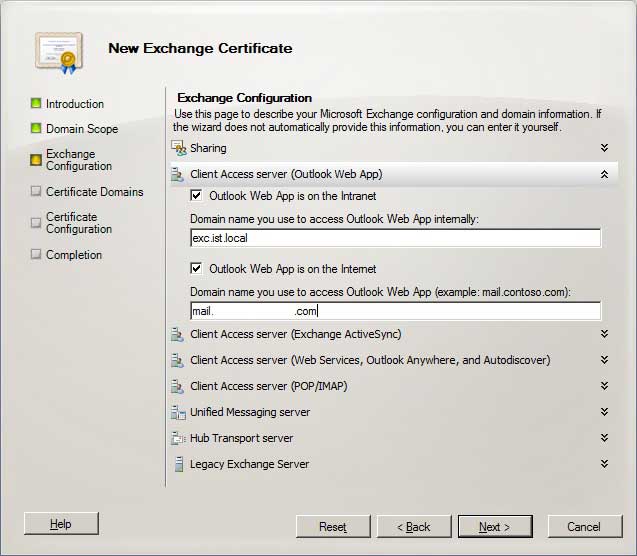
Task: Uncheck Outlook Web App is on the Internet
Action: click(x=197, y=269)
